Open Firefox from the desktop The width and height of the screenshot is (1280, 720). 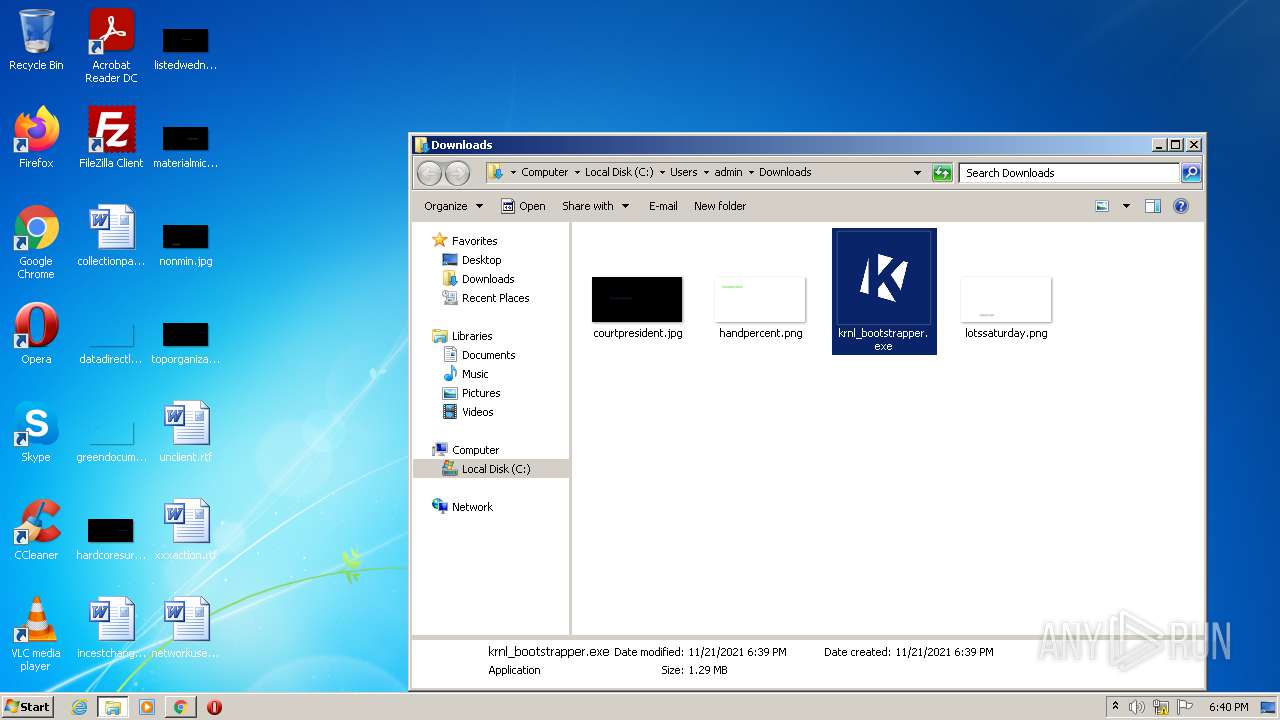[x=36, y=138]
